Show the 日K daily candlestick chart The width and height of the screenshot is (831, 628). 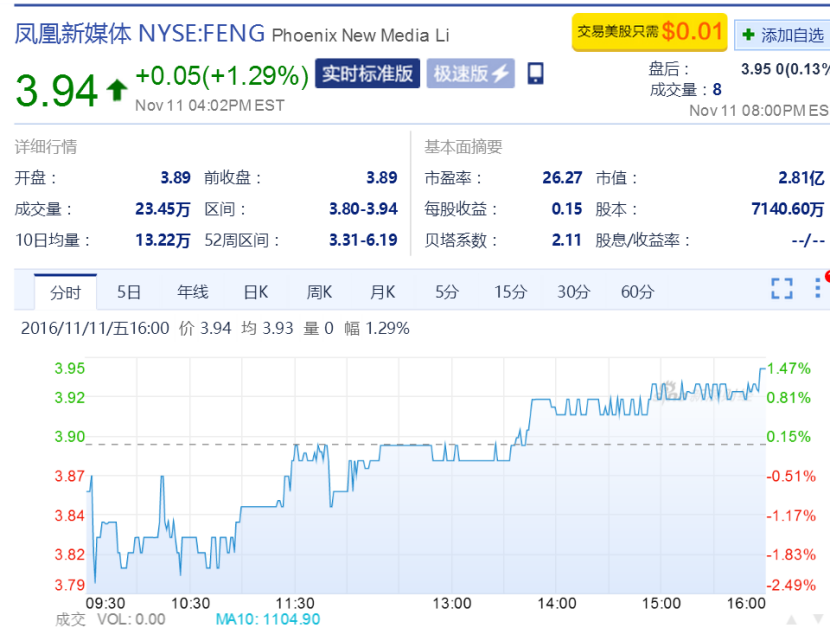tap(256, 292)
